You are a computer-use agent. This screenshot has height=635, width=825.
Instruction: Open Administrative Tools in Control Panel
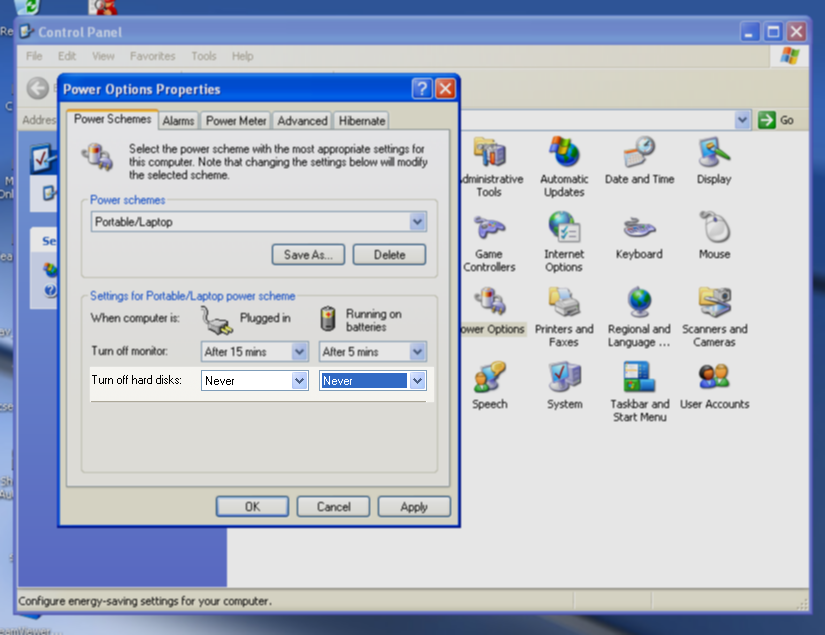tap(491, 167)
